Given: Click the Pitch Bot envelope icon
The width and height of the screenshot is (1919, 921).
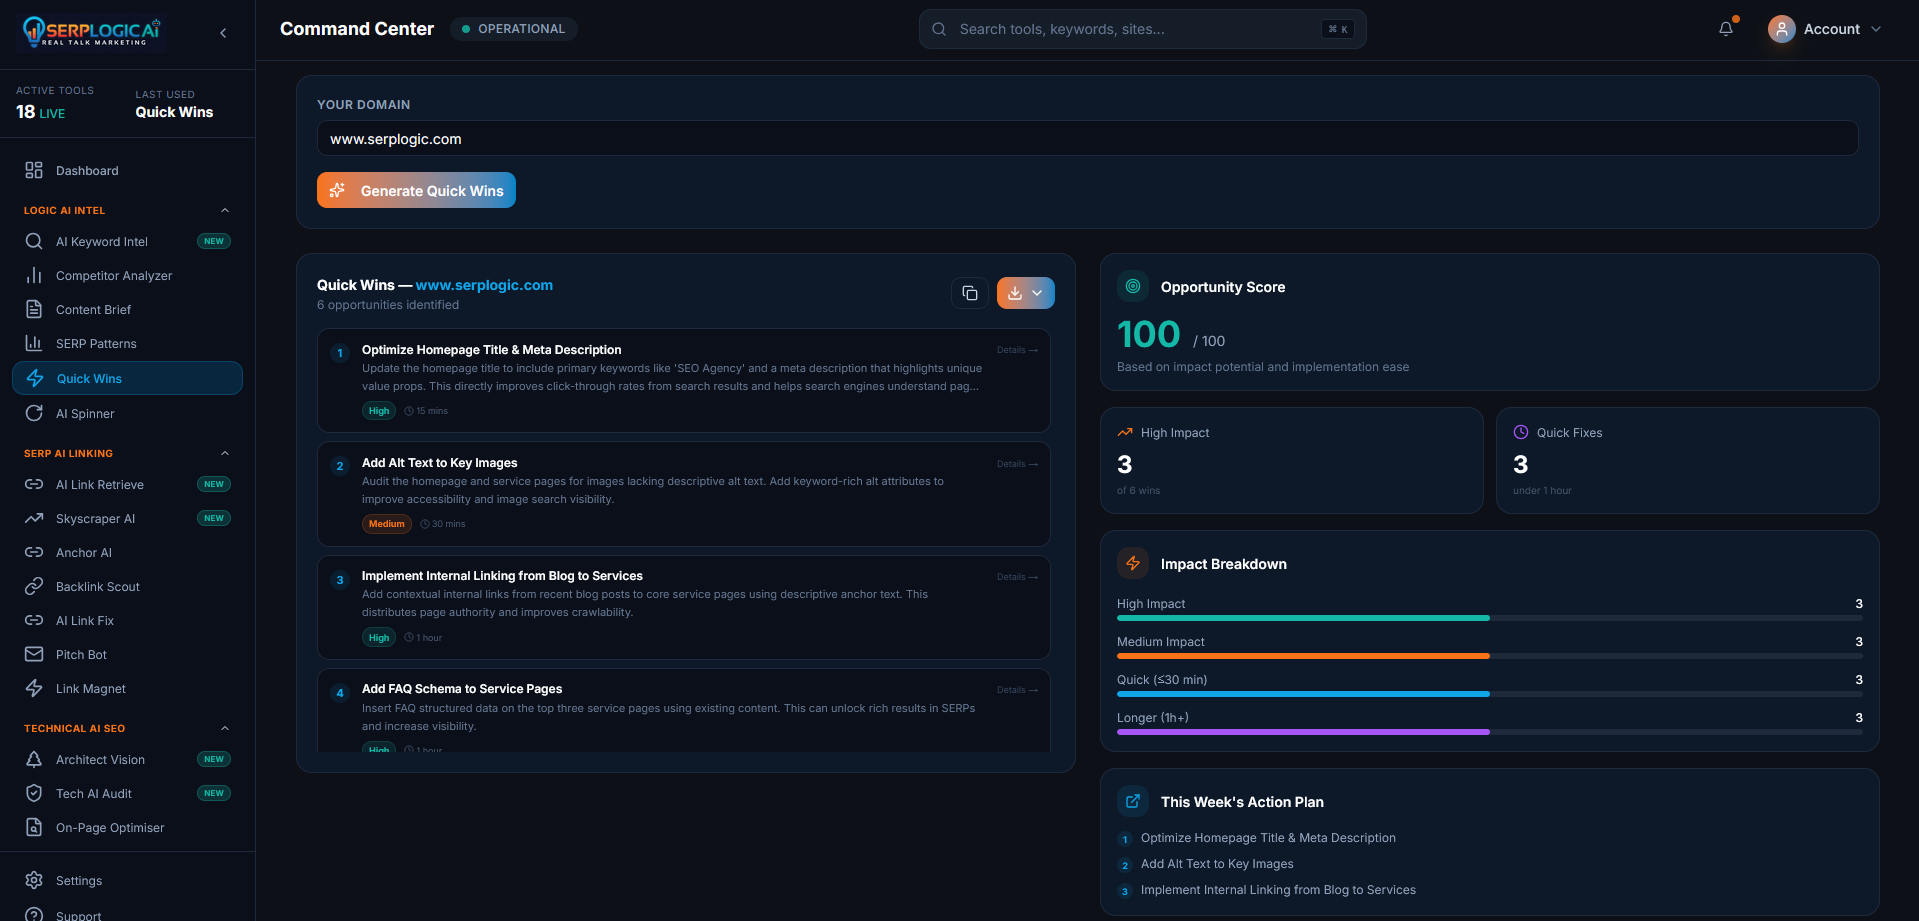Looking at the screenshot, I should point(34,654).
